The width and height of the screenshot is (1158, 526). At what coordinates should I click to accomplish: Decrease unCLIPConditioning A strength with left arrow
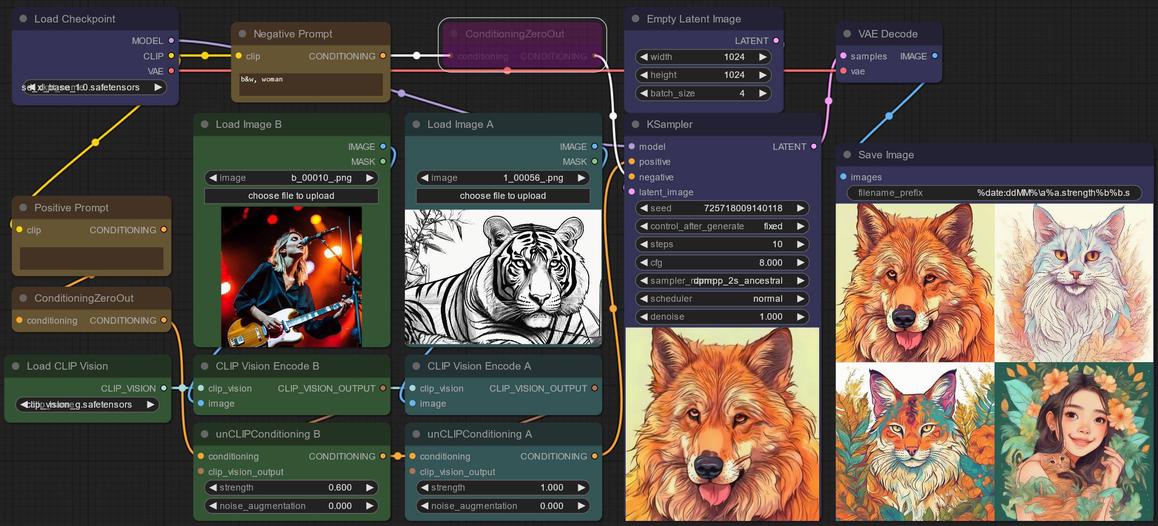point(425,488)
